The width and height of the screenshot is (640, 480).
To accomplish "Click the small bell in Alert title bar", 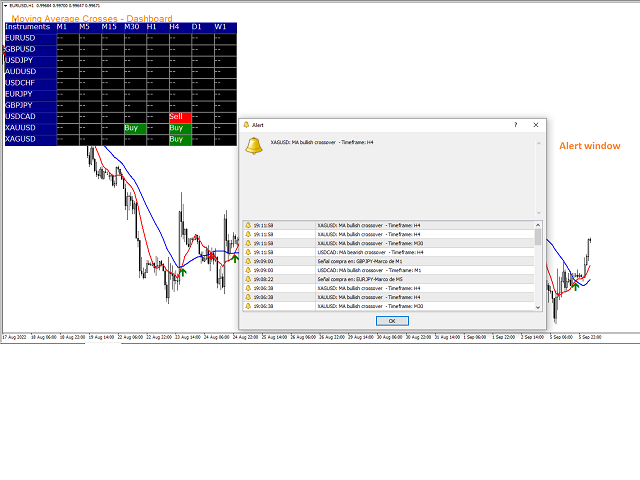I will [246, 125].
